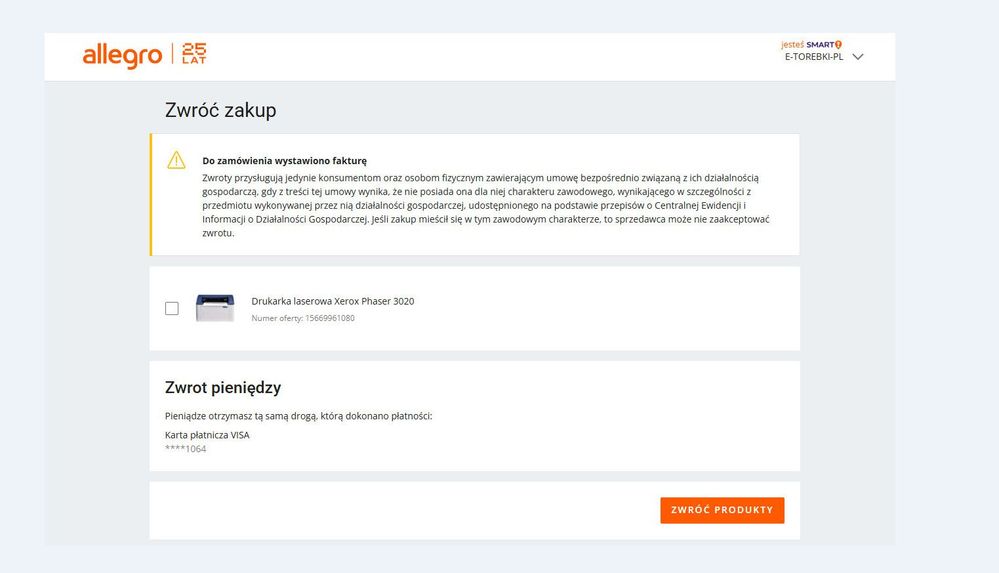This screenshot has height=573, width=999.
Task: Click the Xerox printer thumbnail image
Action: pyautogui.click(x=215, y=308)
